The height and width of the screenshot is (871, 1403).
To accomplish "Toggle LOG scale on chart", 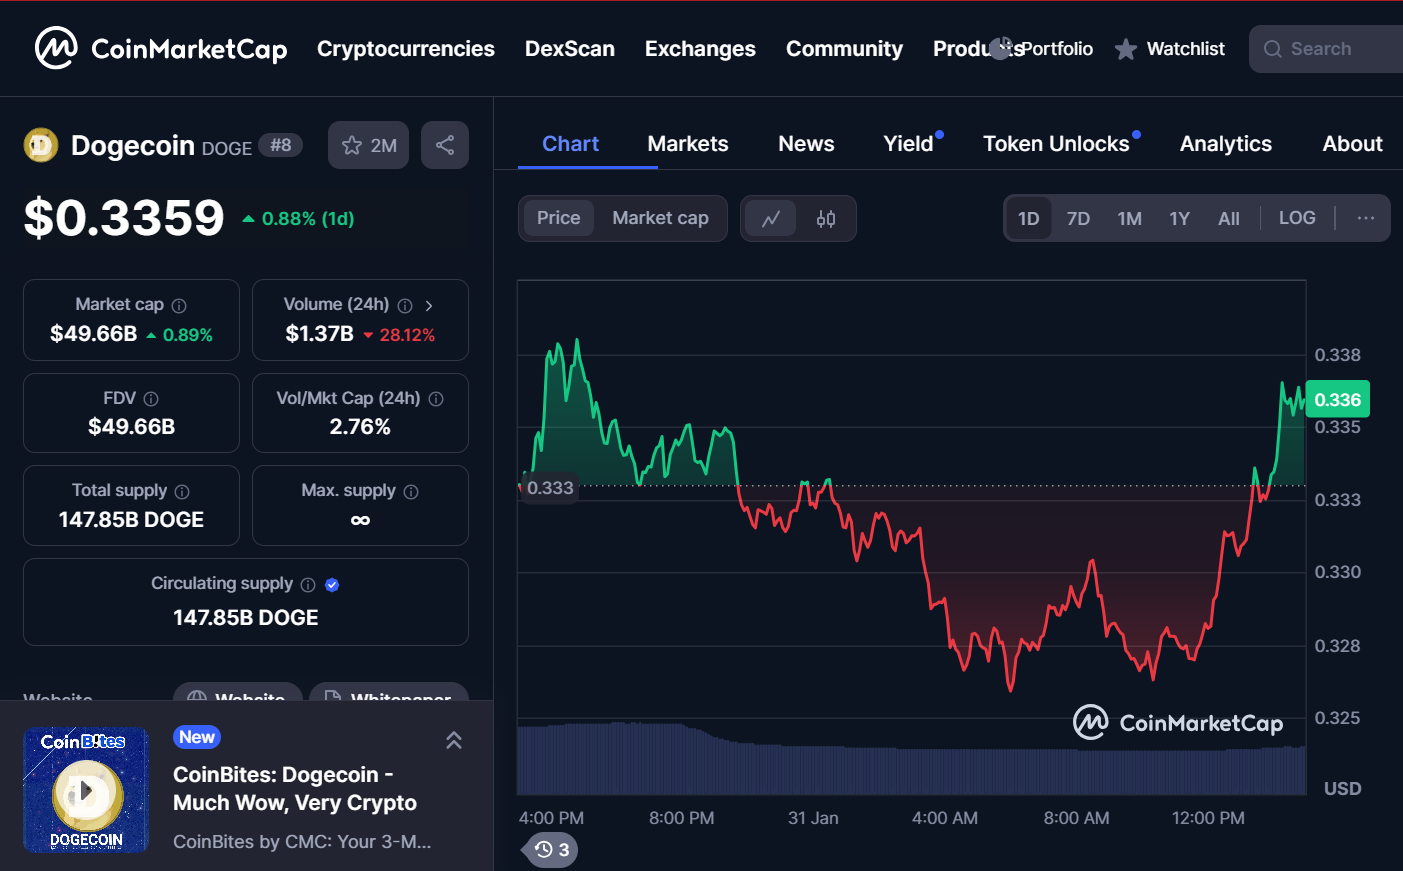I will pyautogui.click(x=1297, y=218).
